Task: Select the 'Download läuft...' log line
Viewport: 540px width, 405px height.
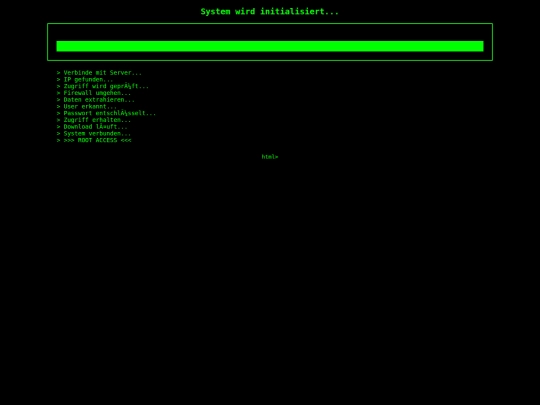Action: [92, 127]
